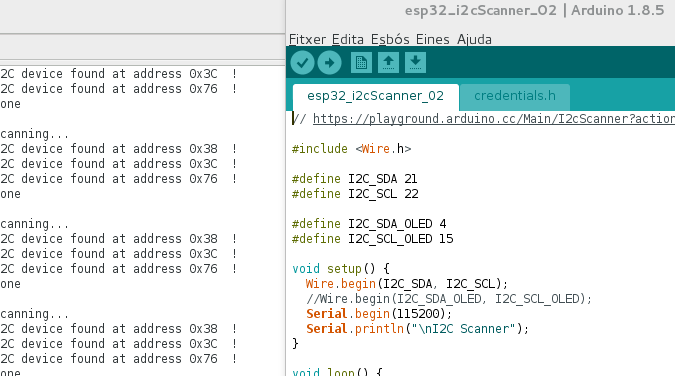Open a sketch with the up-arrow icon

tap(388, 63)
